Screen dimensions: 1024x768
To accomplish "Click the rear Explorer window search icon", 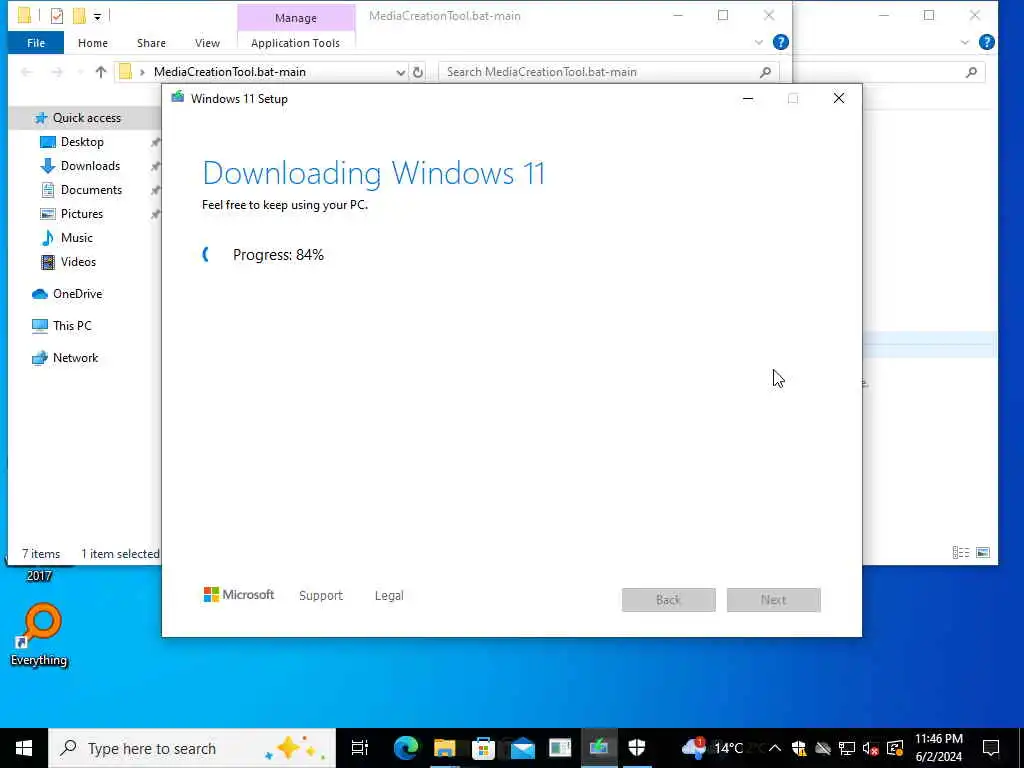I will [971, 72].
